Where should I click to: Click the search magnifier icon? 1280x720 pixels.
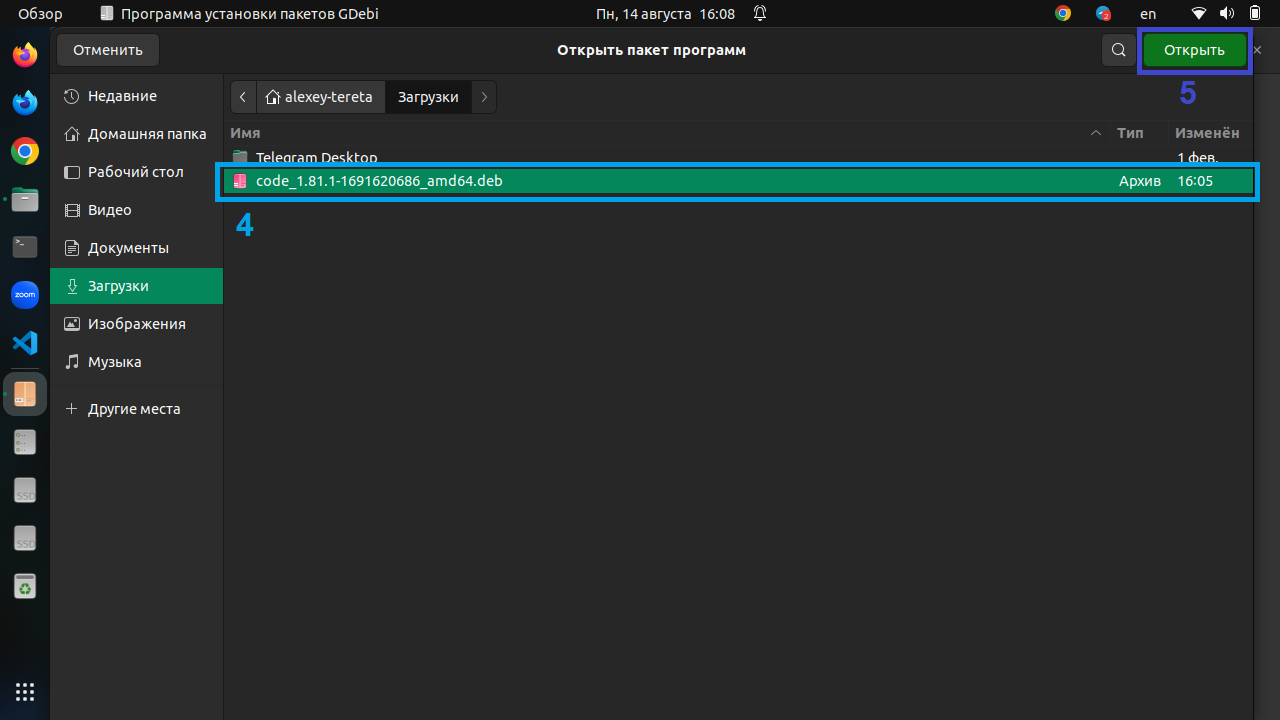point(1118,50)
